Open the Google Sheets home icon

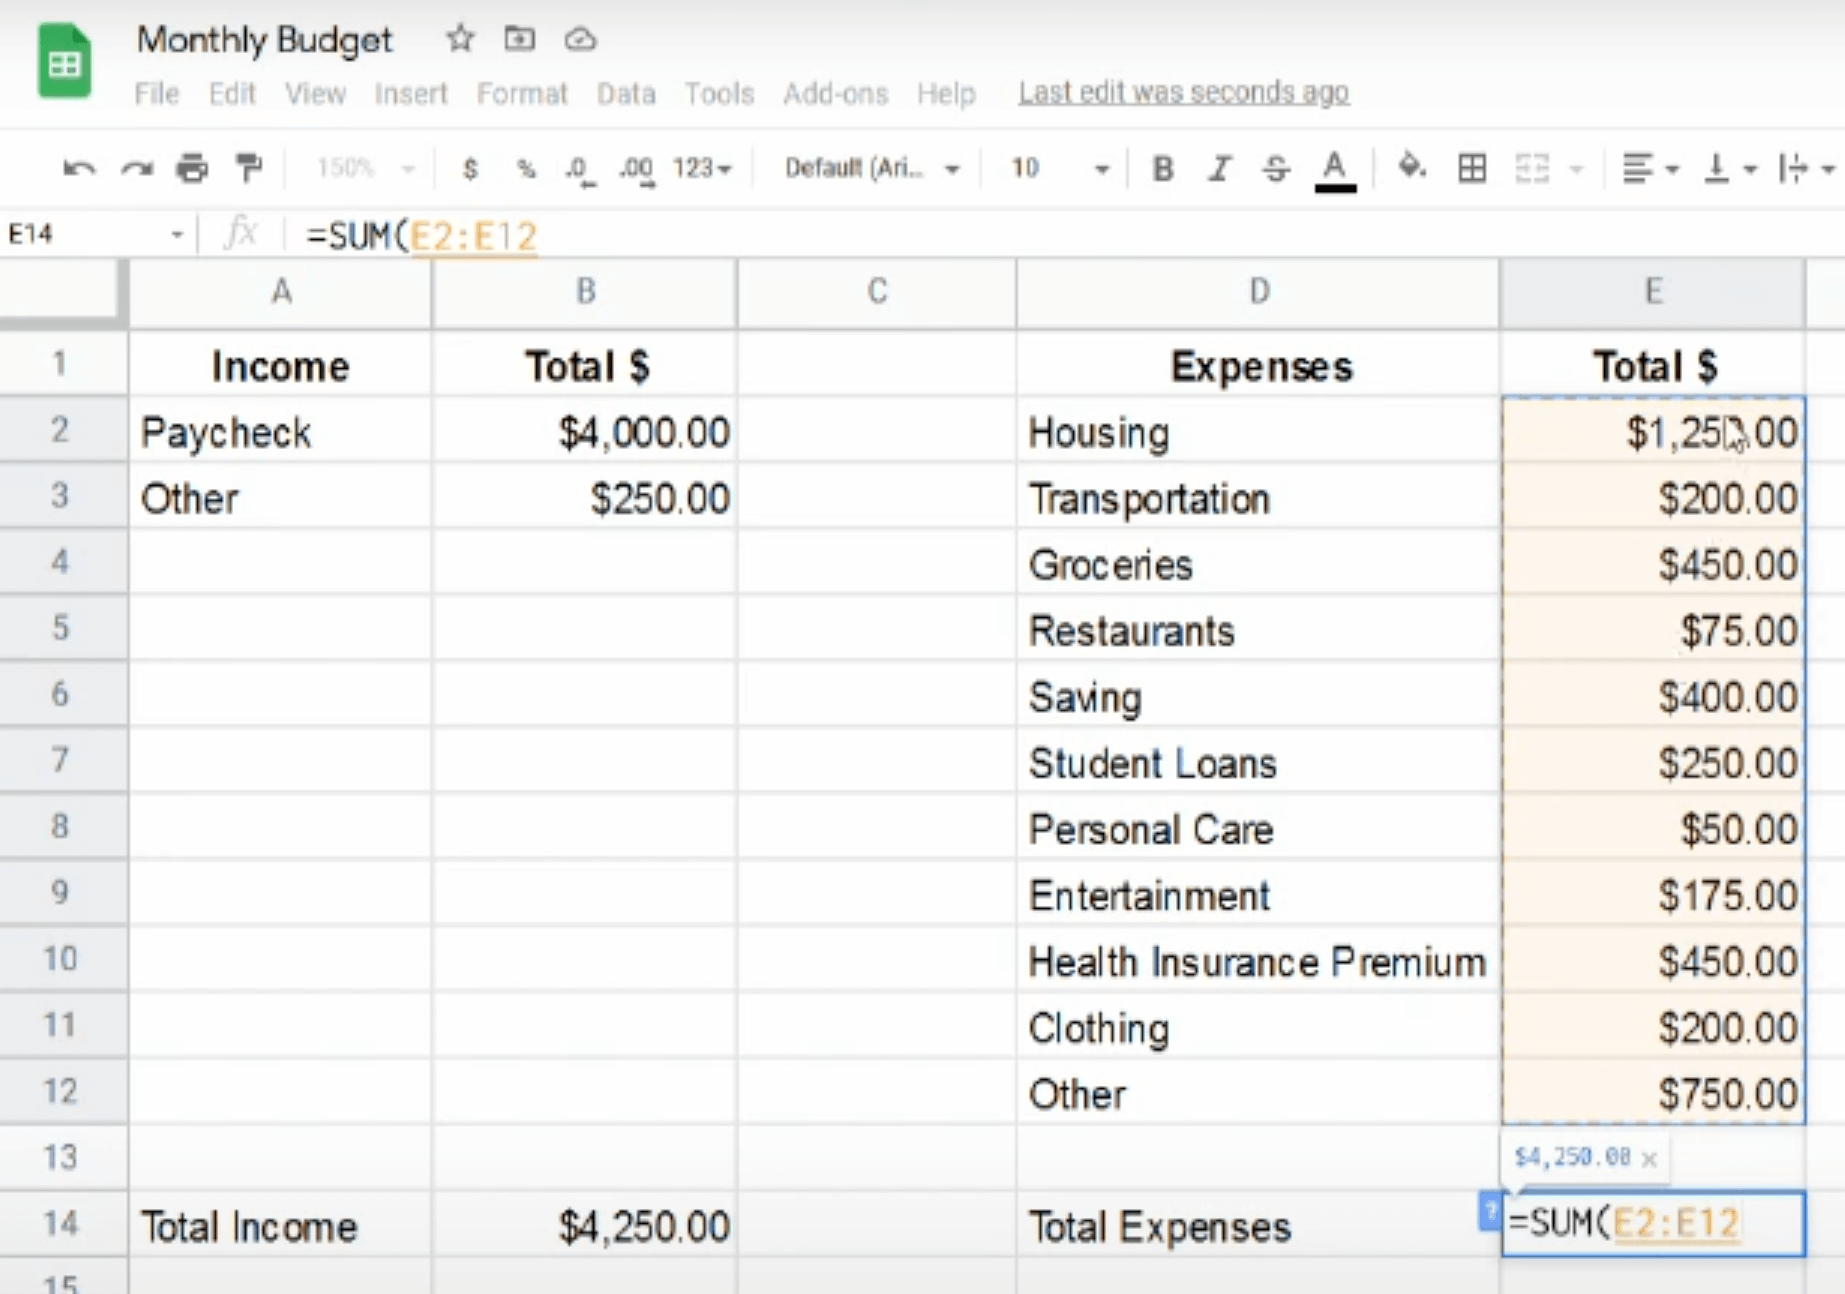coord(64,62)
